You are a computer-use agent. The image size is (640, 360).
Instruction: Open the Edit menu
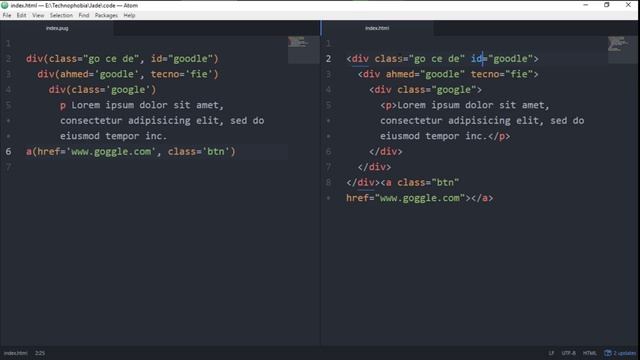pos(21,16)
